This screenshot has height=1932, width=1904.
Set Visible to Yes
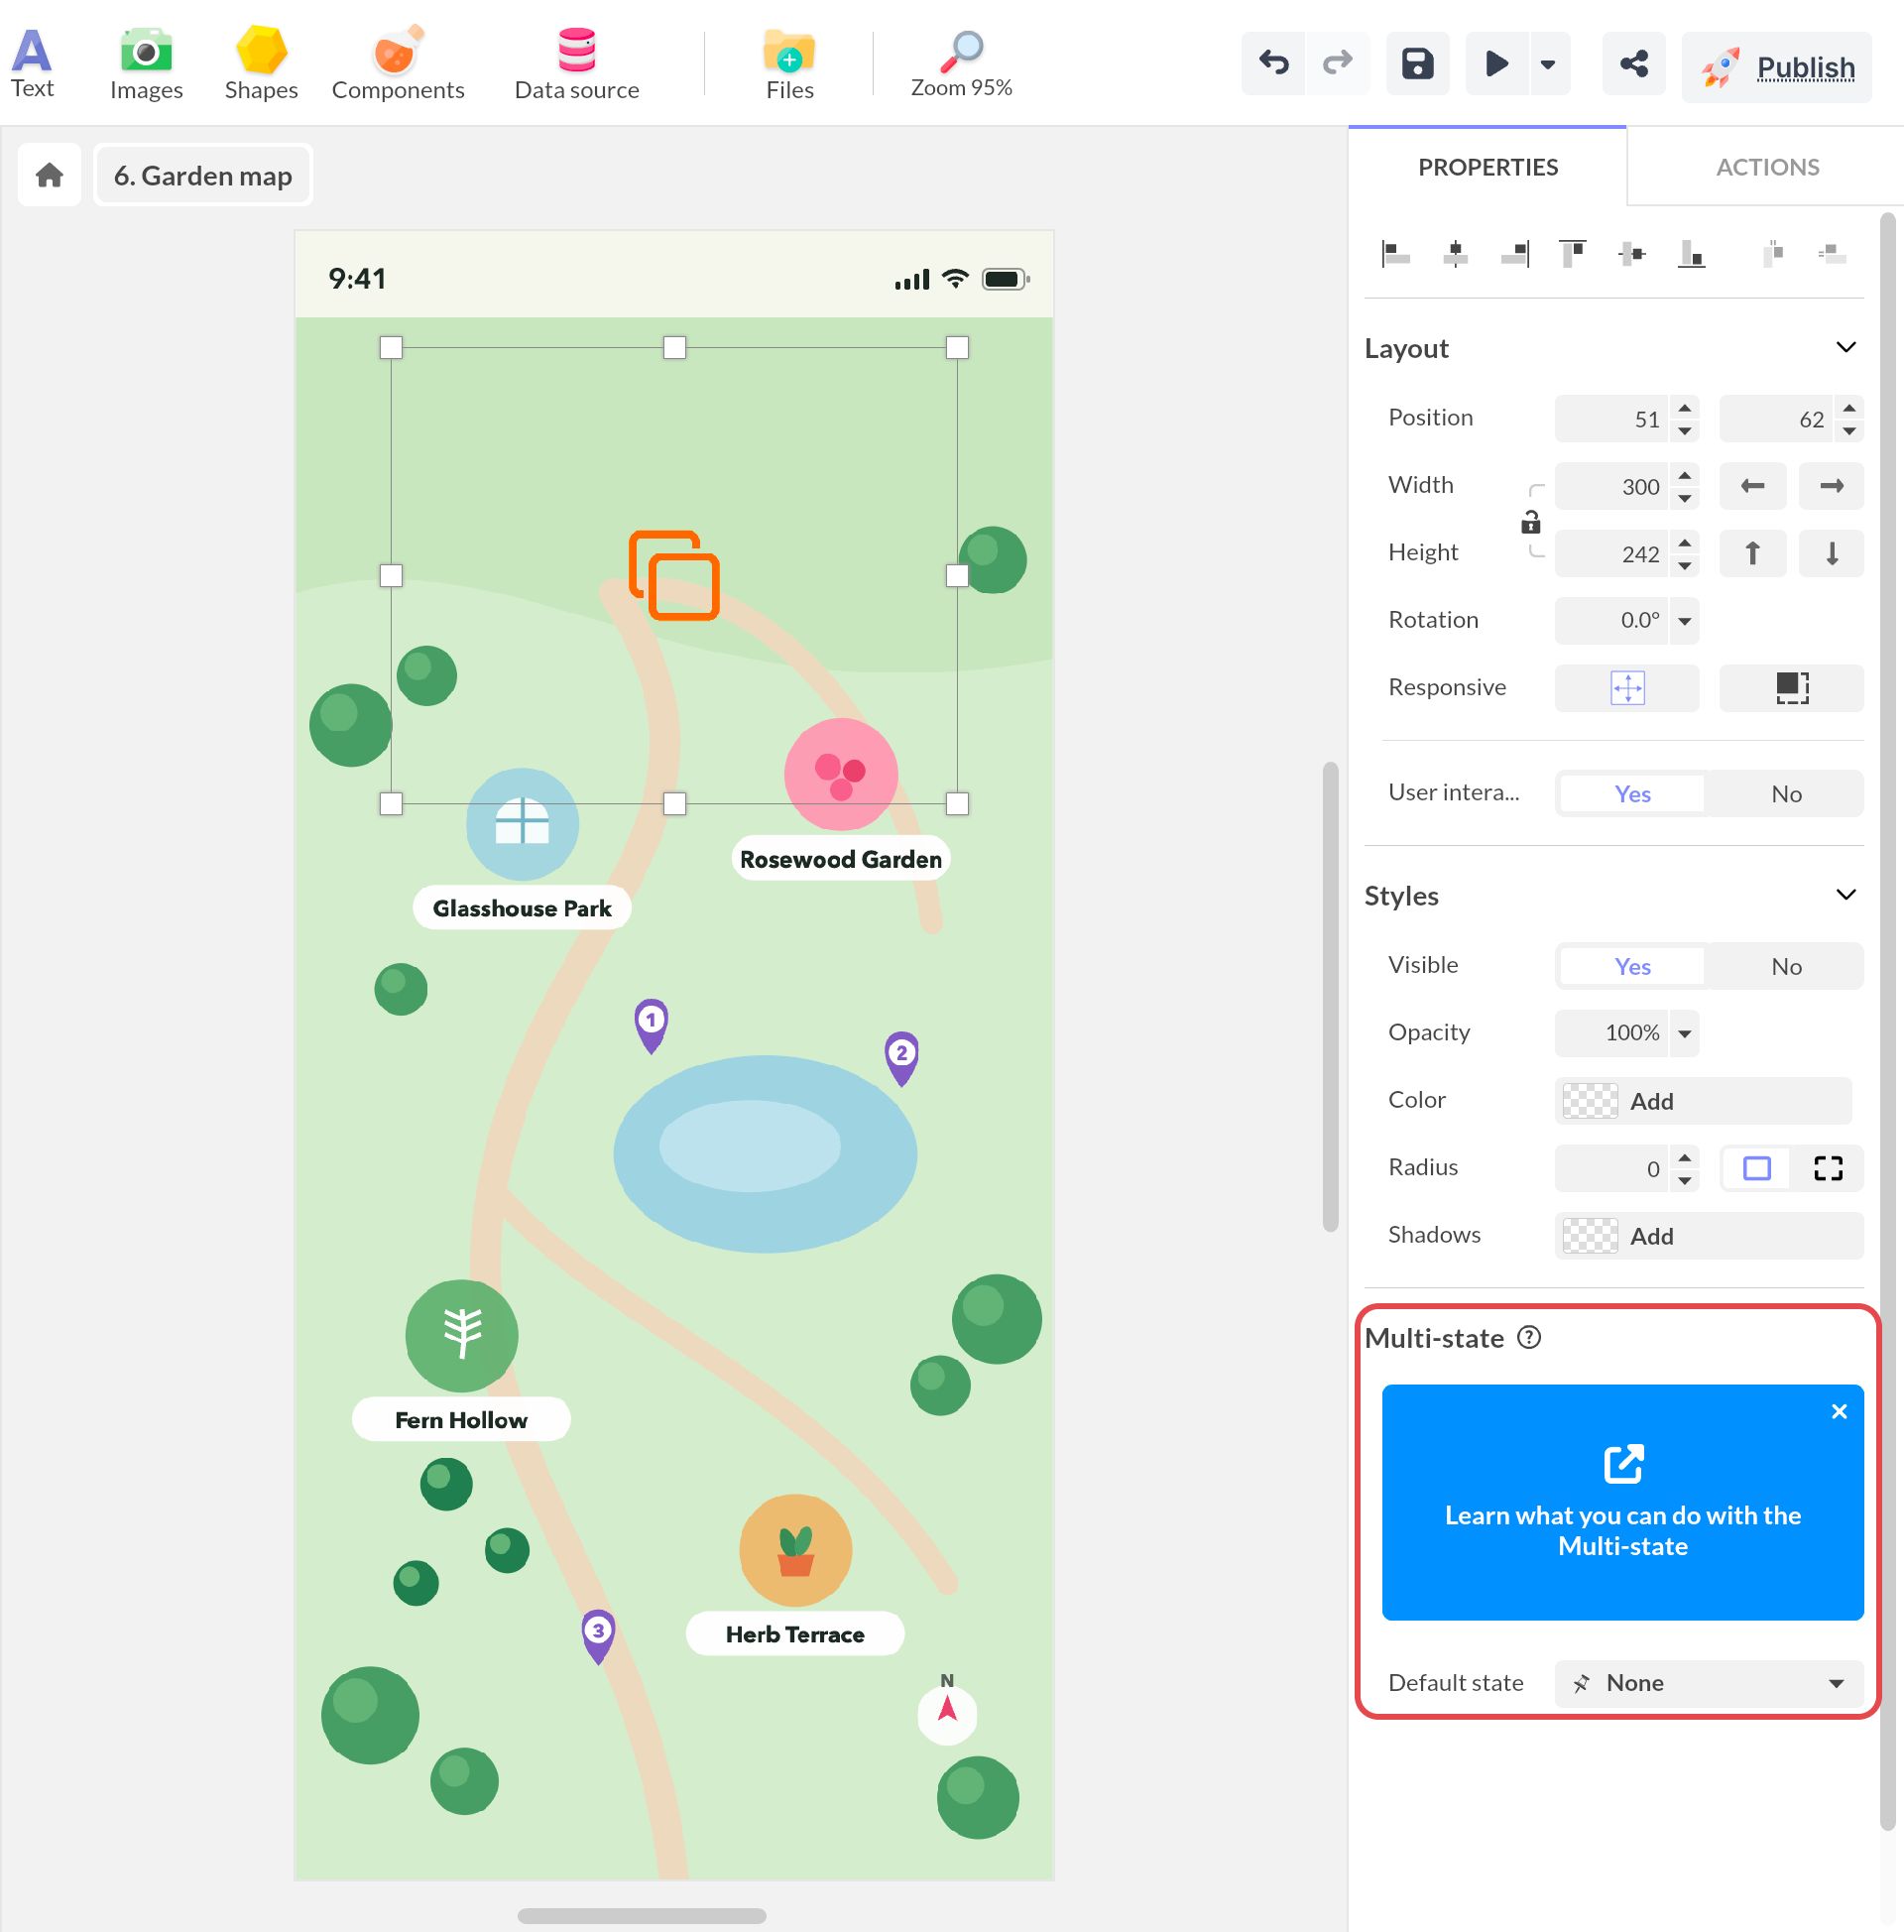tap(1632, 966)
